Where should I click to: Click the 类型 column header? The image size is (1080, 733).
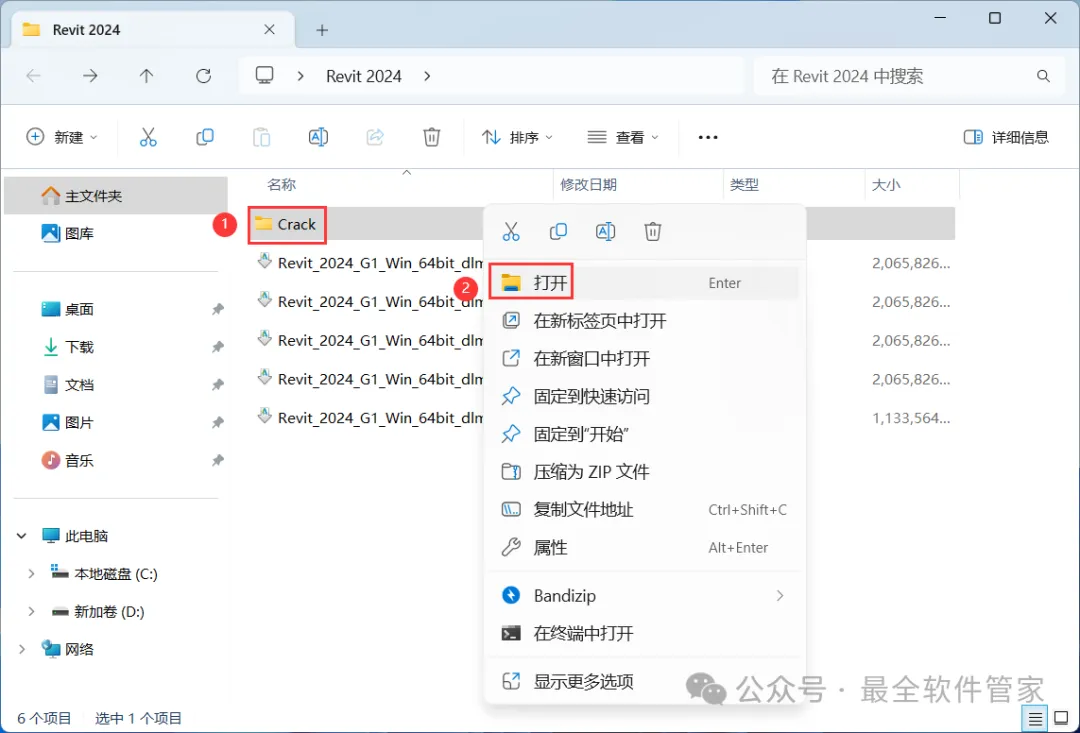[745, 185]
